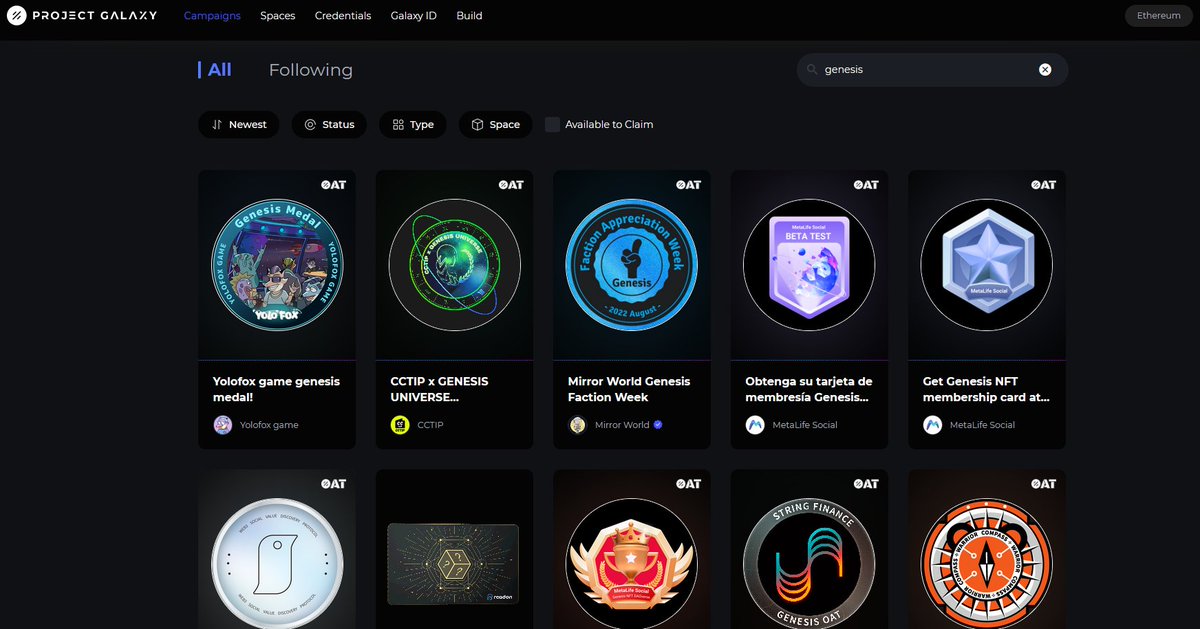
Task: Click the OAT tag on trophy card
Action: coord(688,484)
